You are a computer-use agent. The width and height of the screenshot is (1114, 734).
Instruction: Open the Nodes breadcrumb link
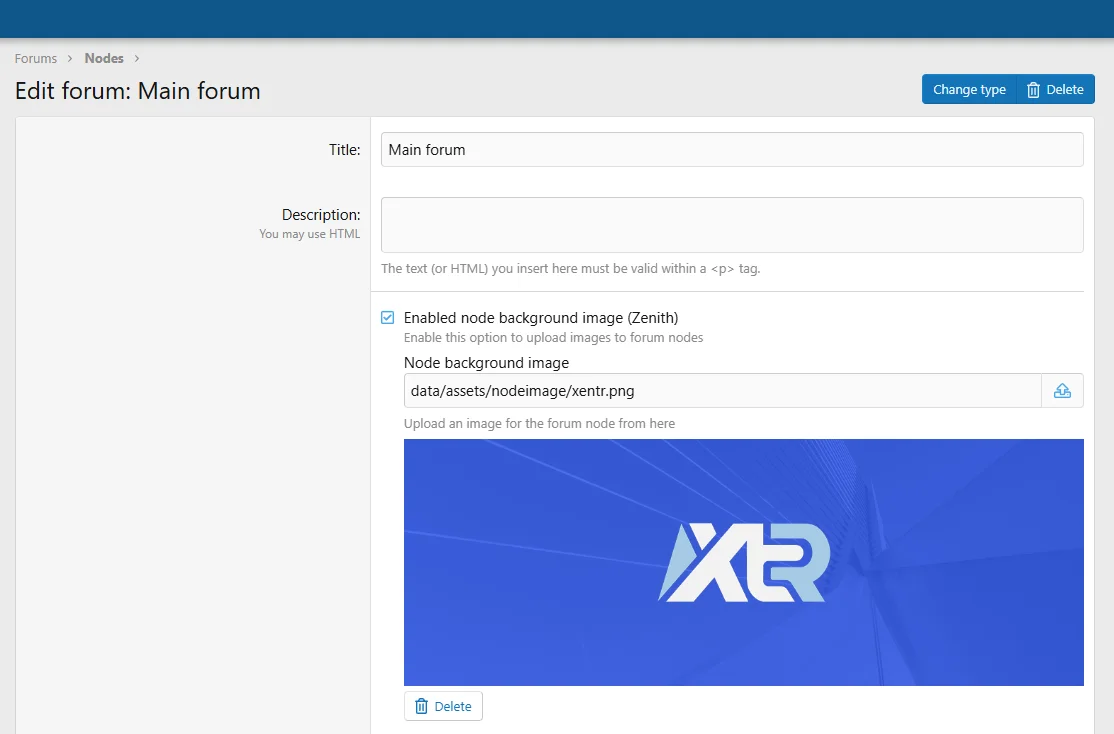tap(104, 58)
